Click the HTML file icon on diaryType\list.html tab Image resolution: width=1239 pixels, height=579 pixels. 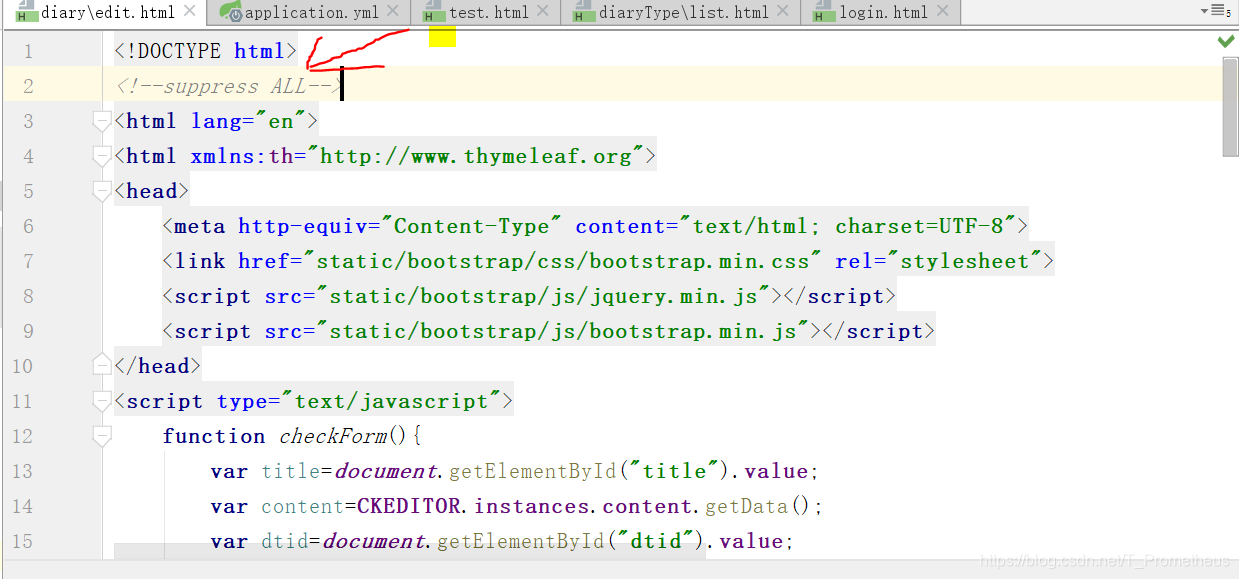pos(584,13)
